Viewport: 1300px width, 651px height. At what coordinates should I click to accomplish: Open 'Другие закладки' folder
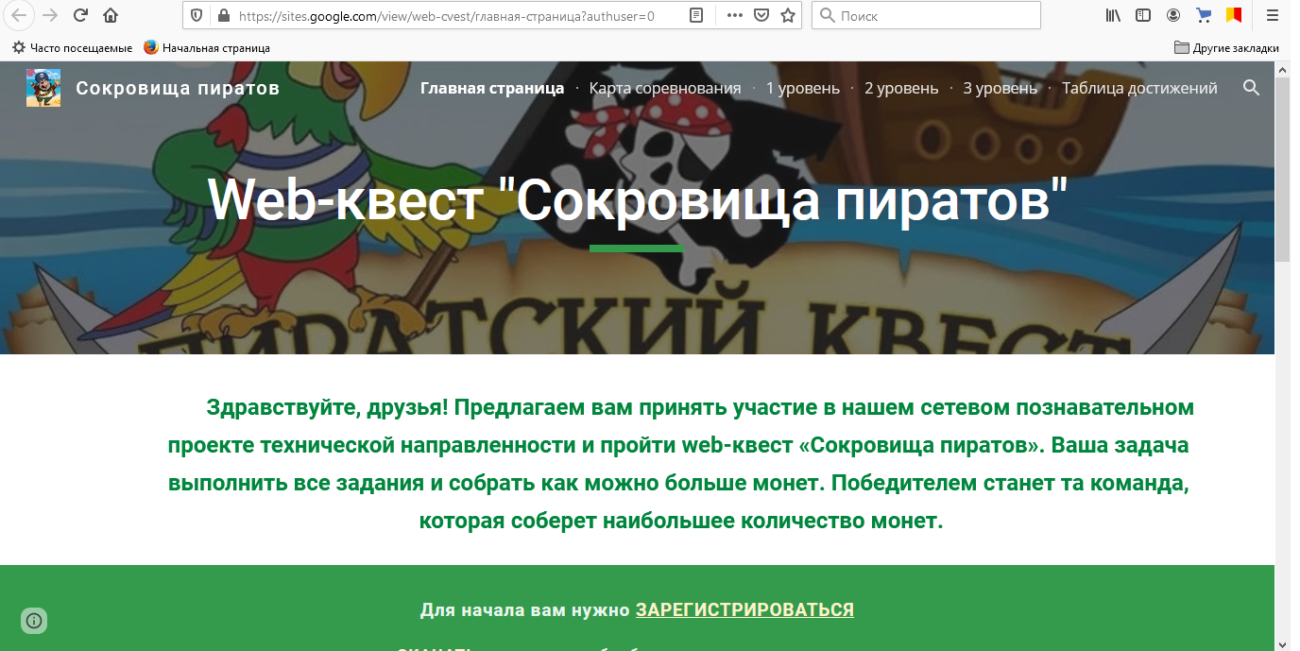coord(1226,48)
